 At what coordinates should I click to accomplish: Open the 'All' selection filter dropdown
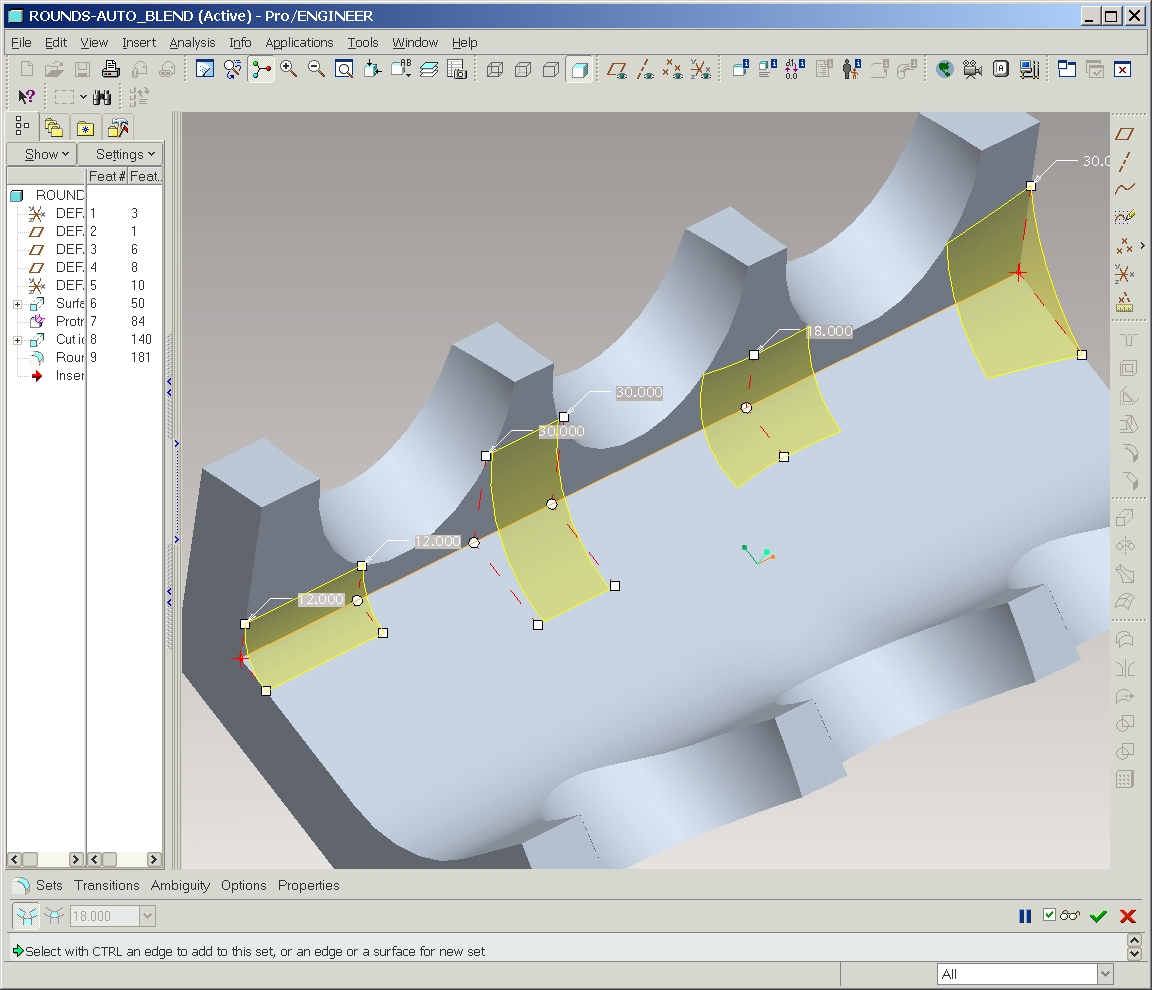coord(1104,974)
